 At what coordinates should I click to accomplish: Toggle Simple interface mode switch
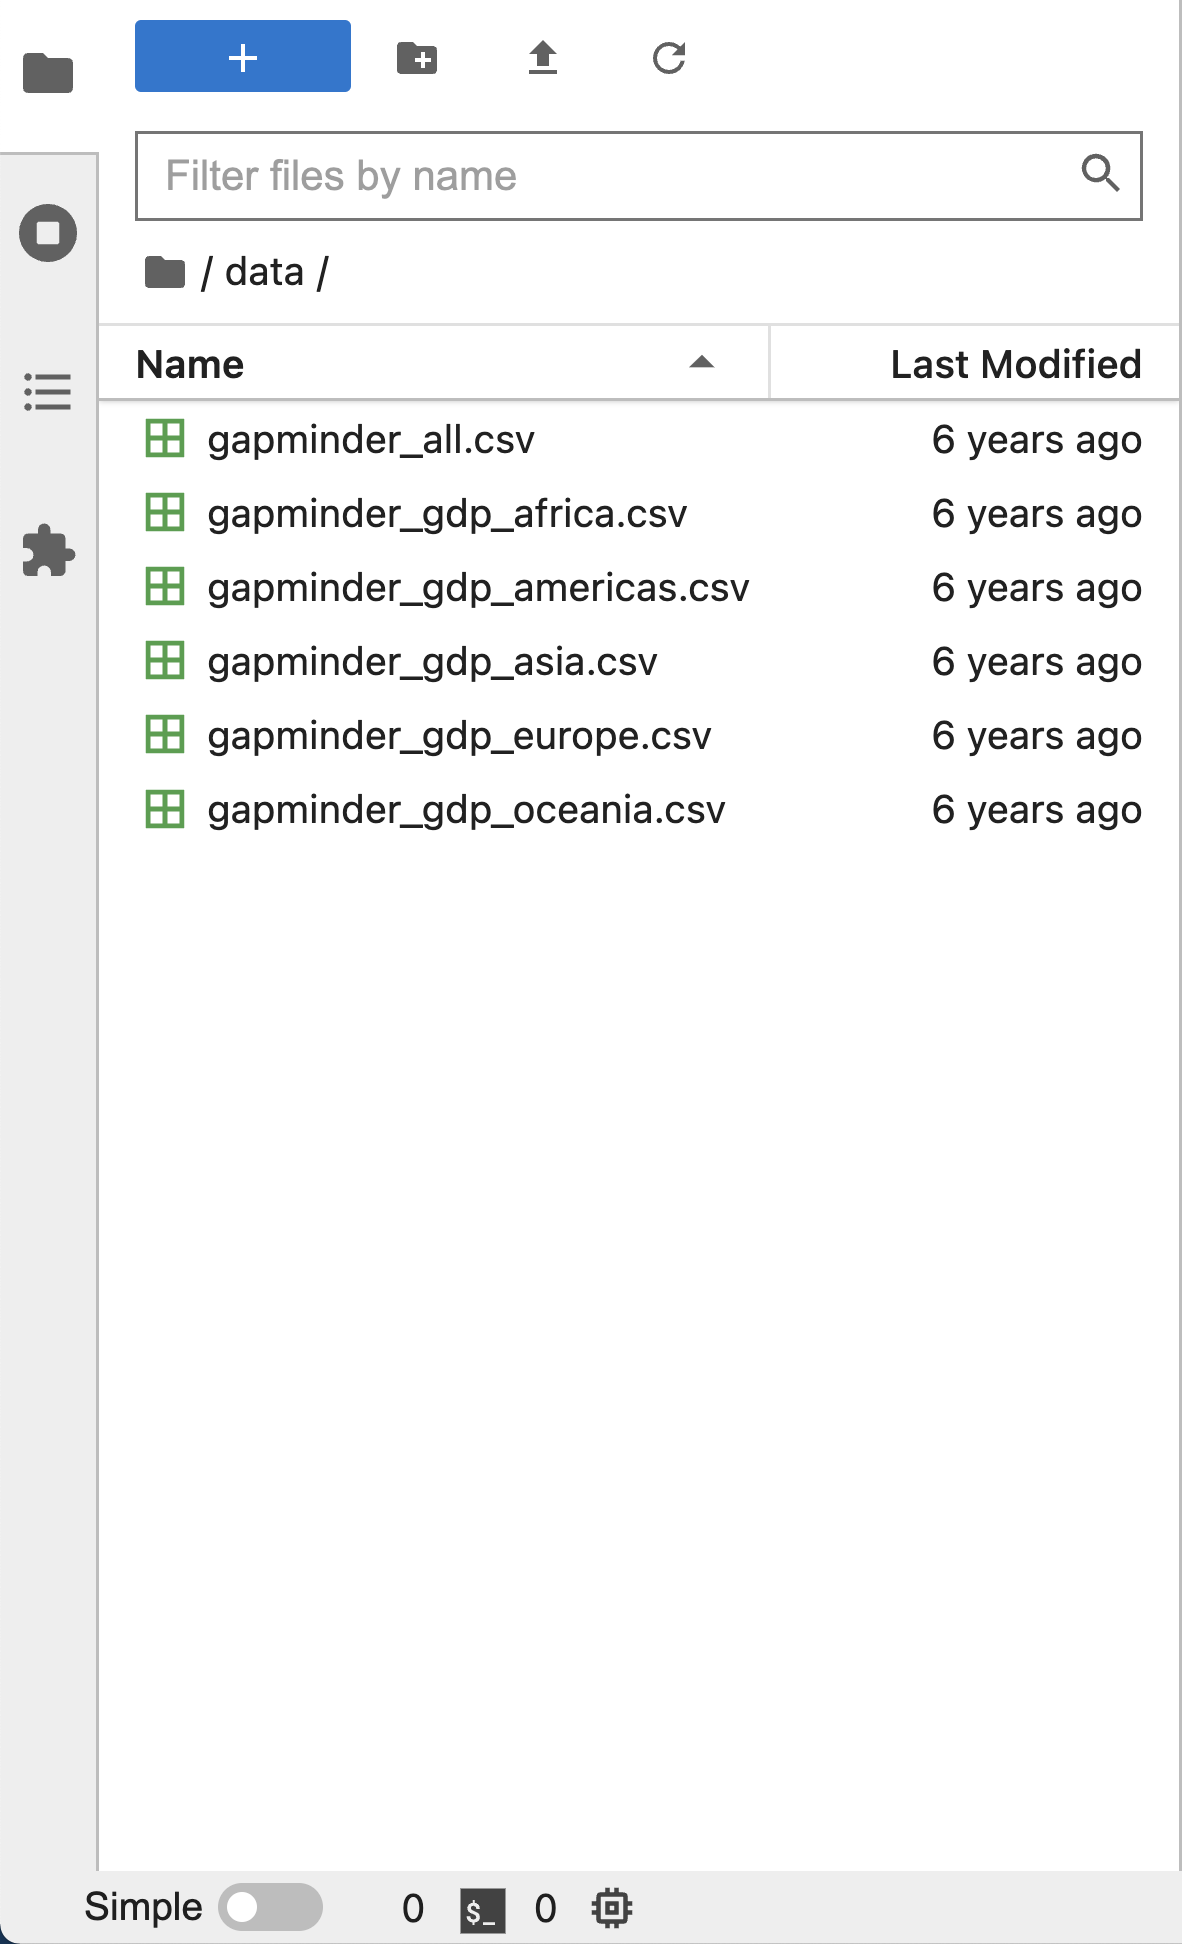tap(270, 1907)
